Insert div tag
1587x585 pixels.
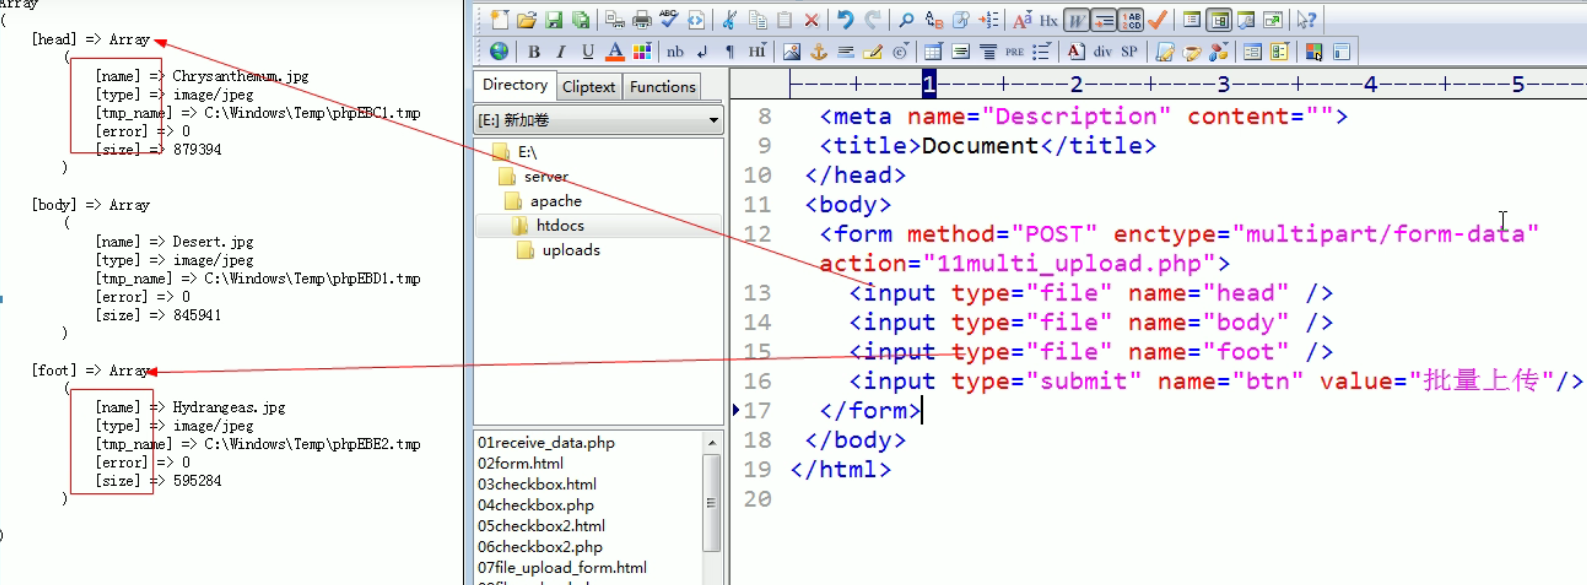tap(1103, 52)
